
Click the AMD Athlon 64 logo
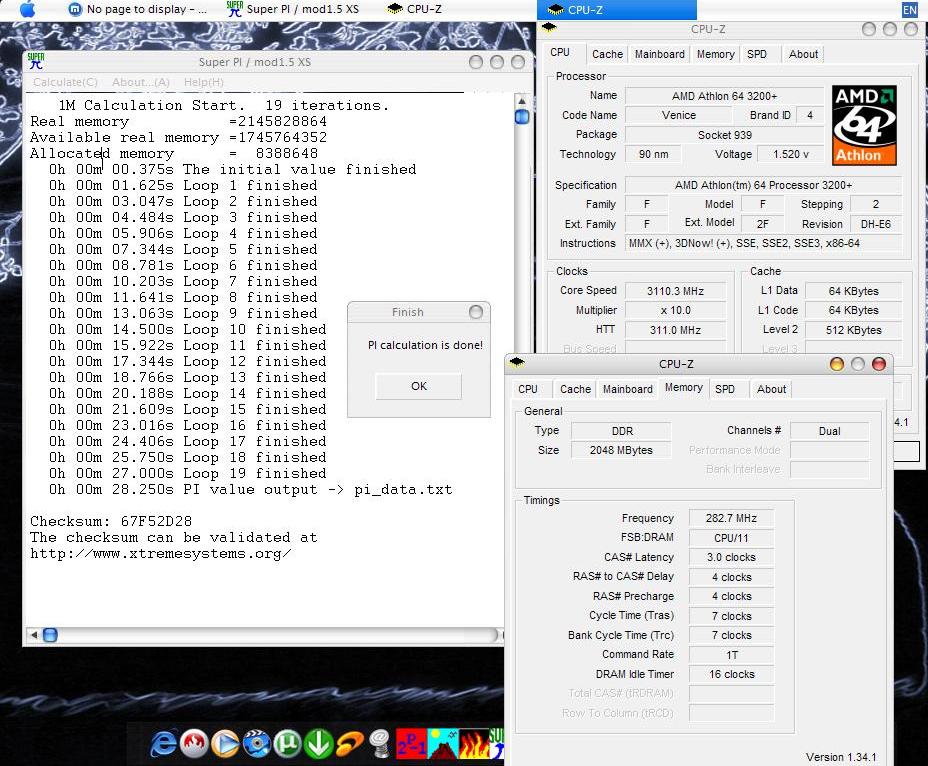click(x=864, y=125)
